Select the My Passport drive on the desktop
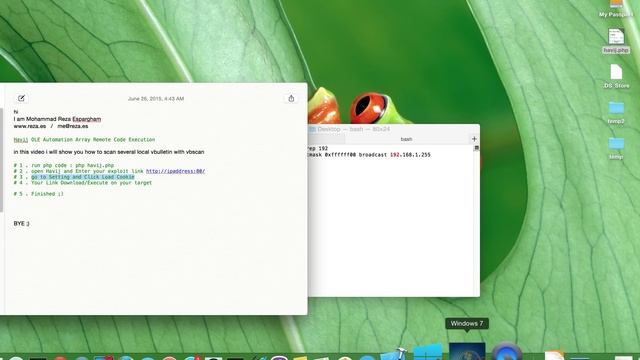The width and height of the screenshot is (640, 360). [x=616, y=9]
